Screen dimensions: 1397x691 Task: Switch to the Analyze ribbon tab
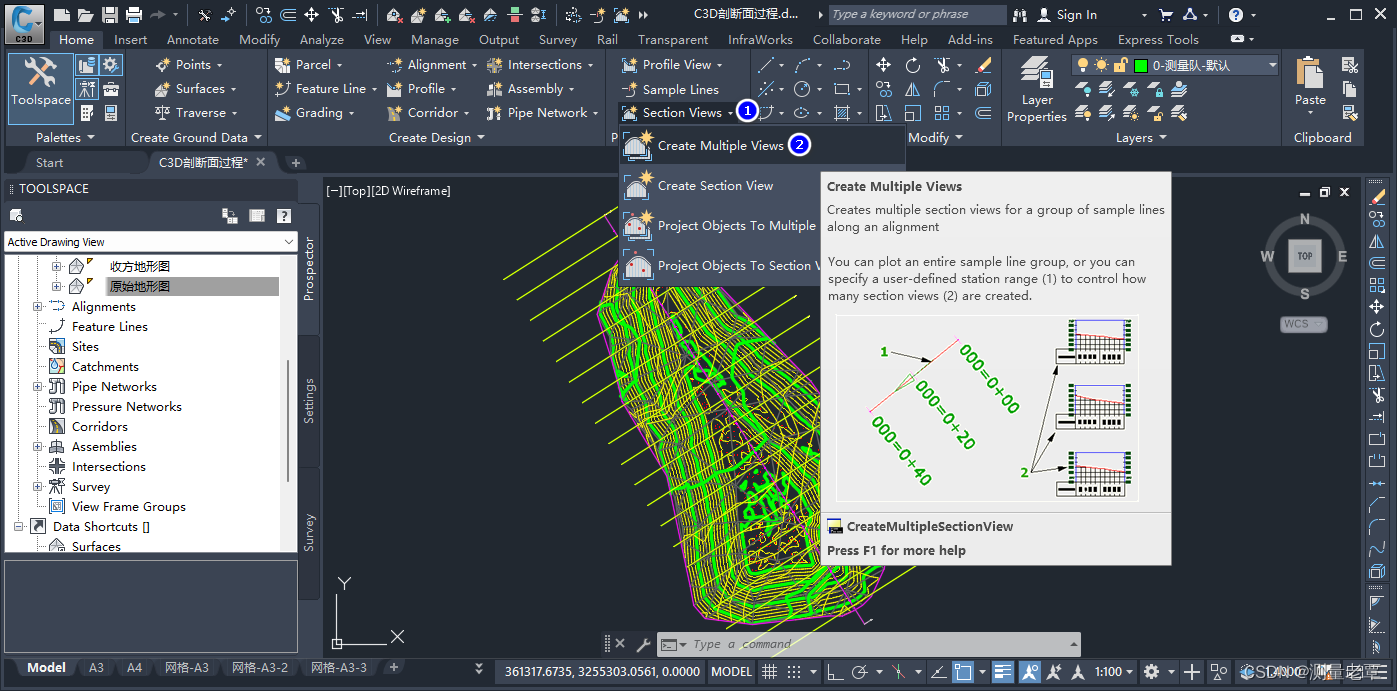click(x=322, y=40)
